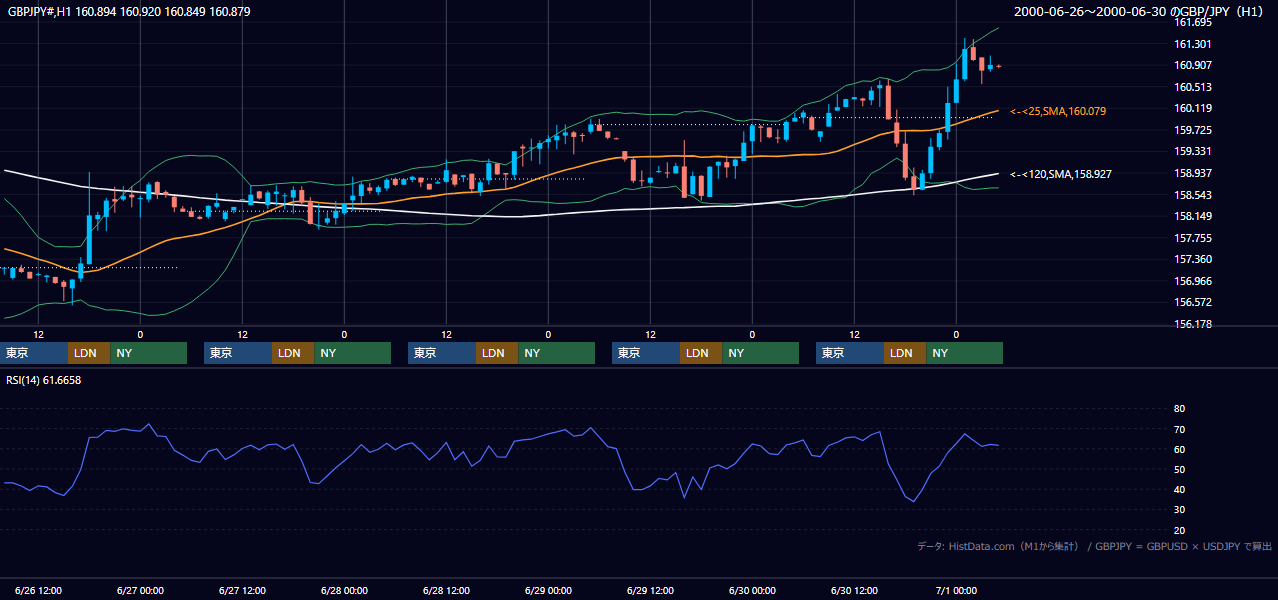Select the 25 SMA label 160.079

pos(1058,111)
